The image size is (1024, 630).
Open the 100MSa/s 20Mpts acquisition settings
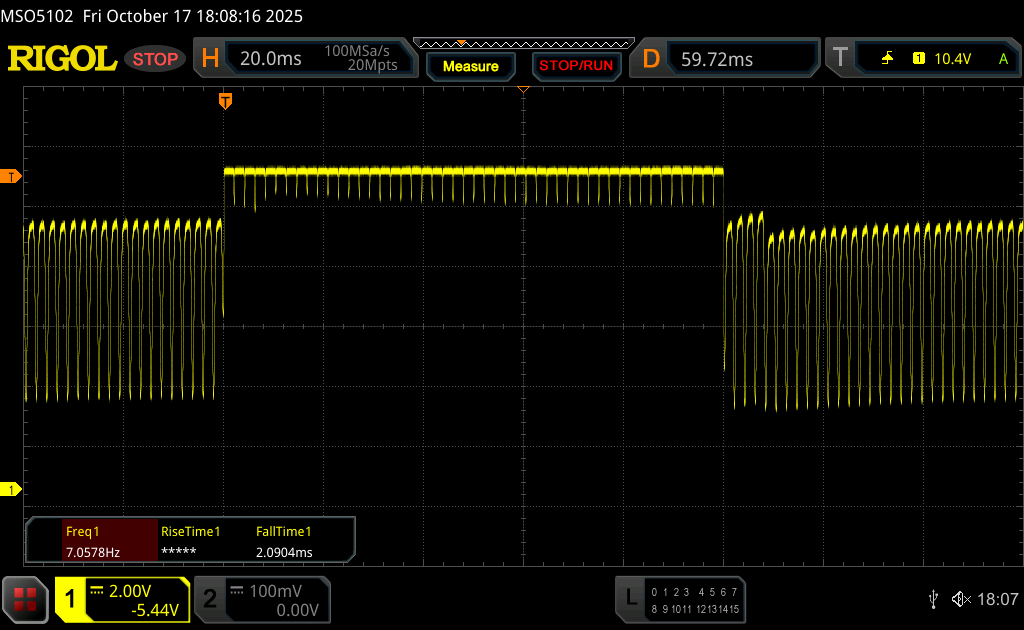361,59
